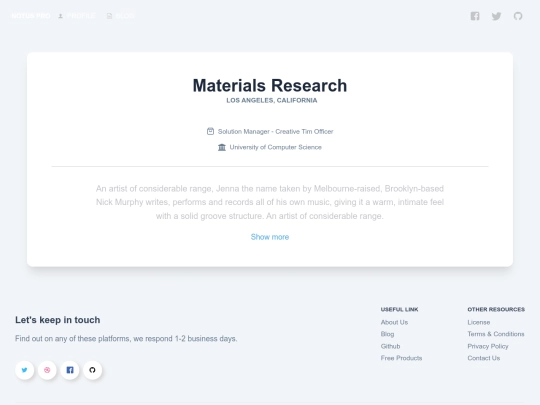Click the briefcase icon beside Solution Manager
Image resolution: width=540 pixels, height=405 pixels.
click(210, 131)
